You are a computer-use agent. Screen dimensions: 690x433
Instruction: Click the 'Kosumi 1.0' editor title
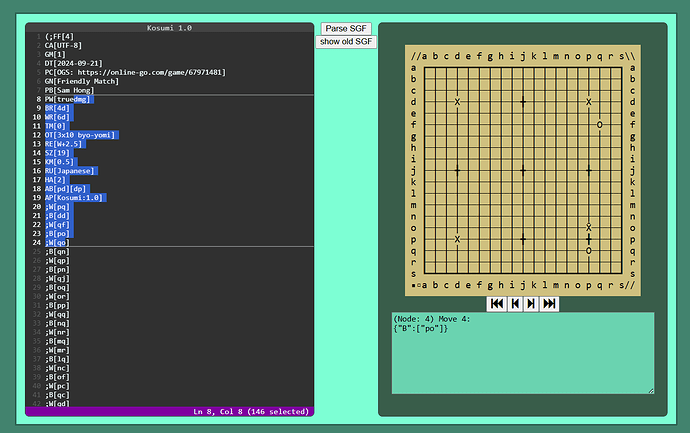pos(169,28)
